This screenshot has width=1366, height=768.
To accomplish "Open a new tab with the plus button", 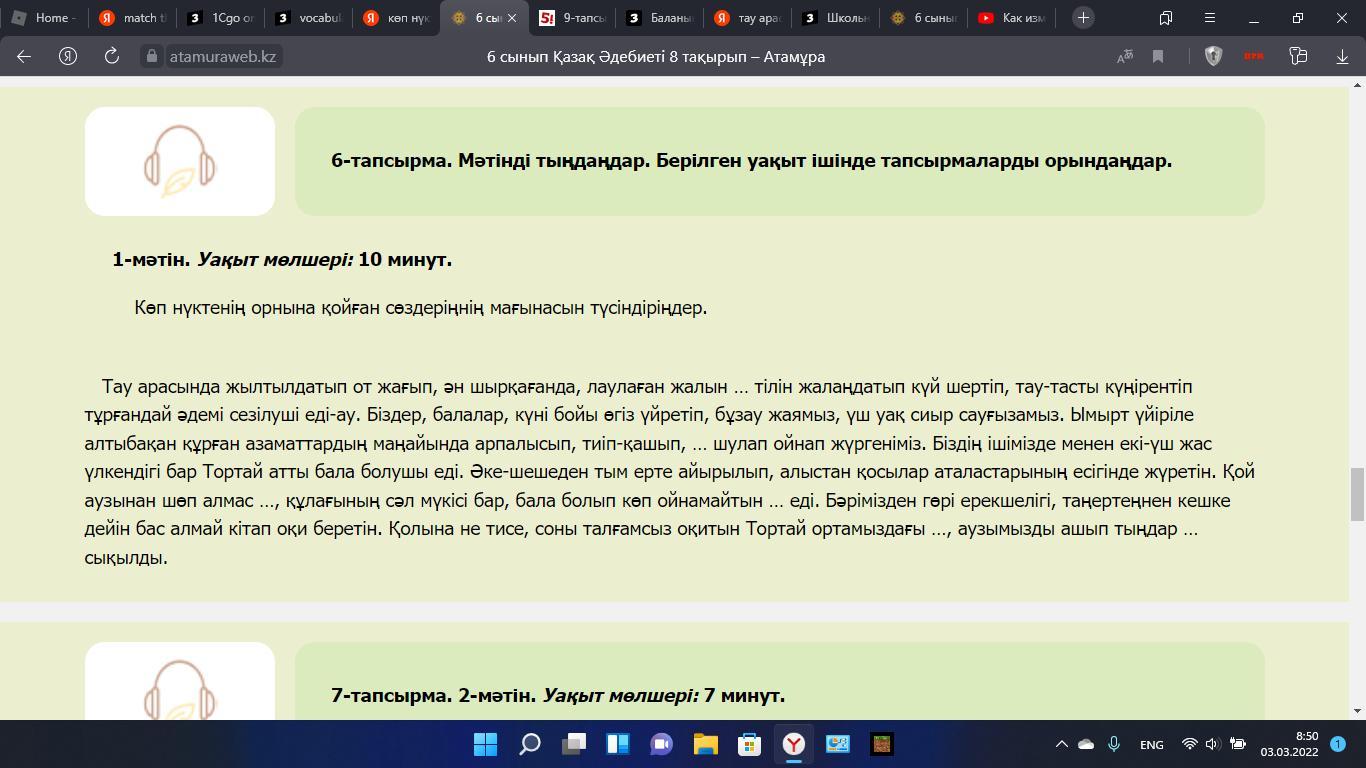I will 1083,17.
